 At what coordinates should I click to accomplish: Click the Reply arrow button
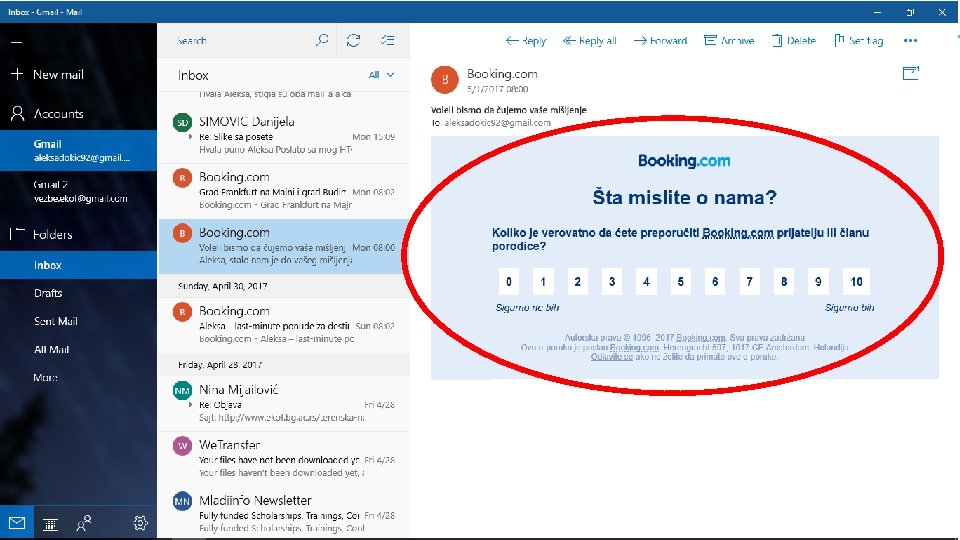pos(525,41)
